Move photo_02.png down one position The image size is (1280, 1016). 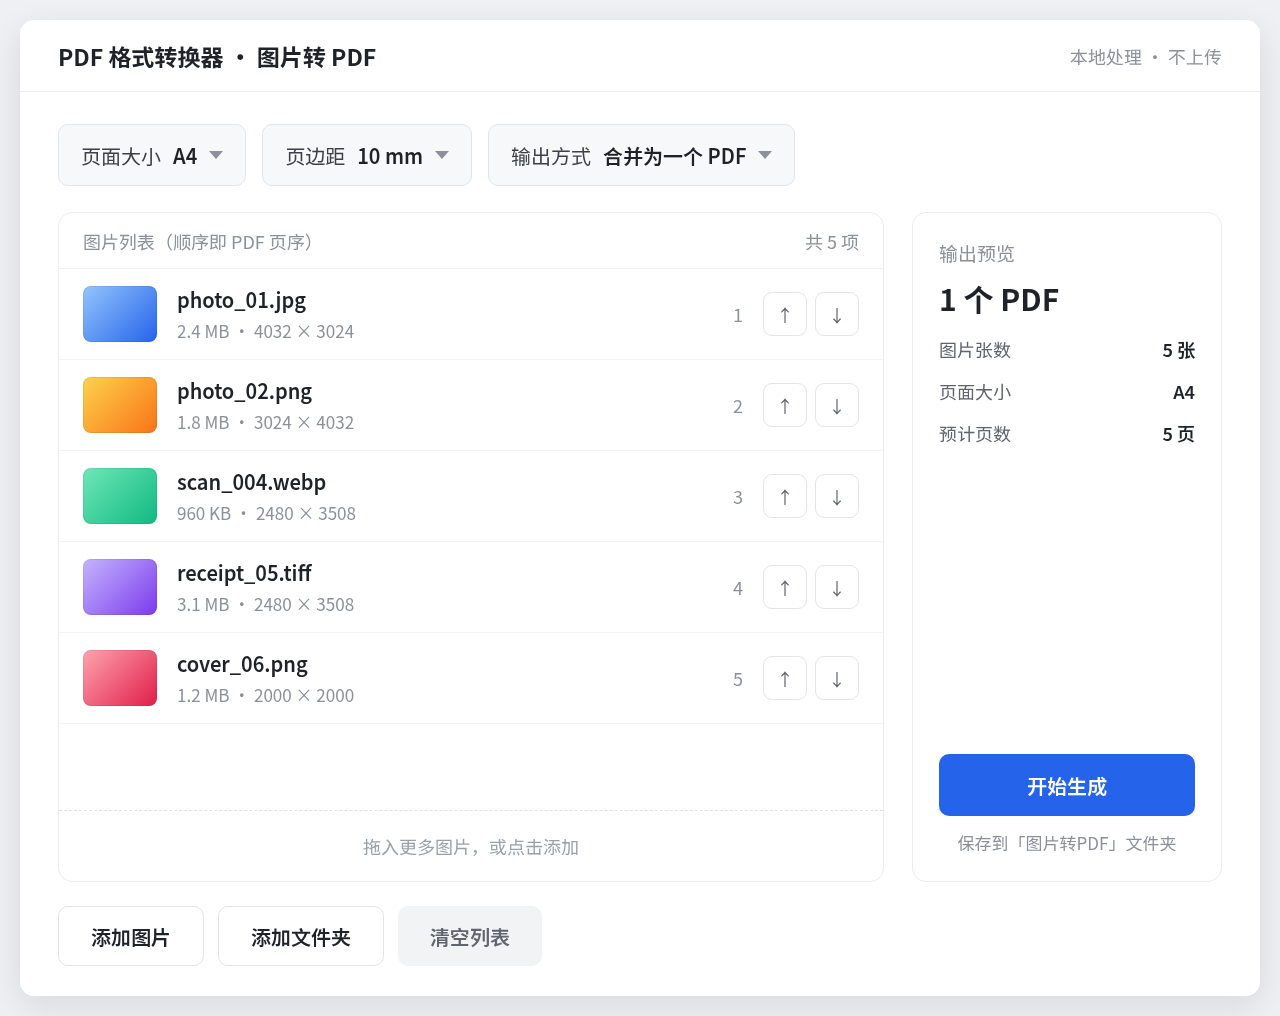coord(837,405)
